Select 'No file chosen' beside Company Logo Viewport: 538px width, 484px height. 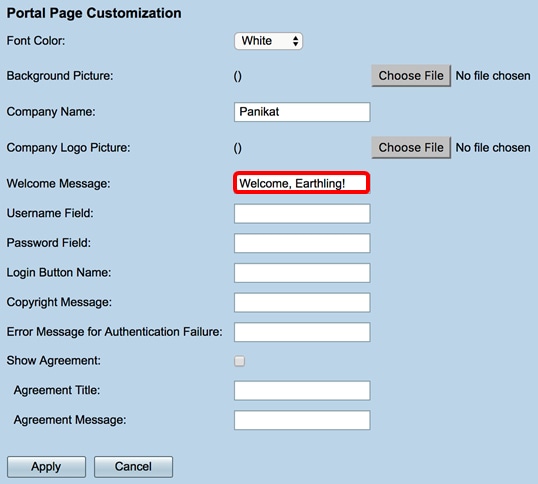(493, 148)
